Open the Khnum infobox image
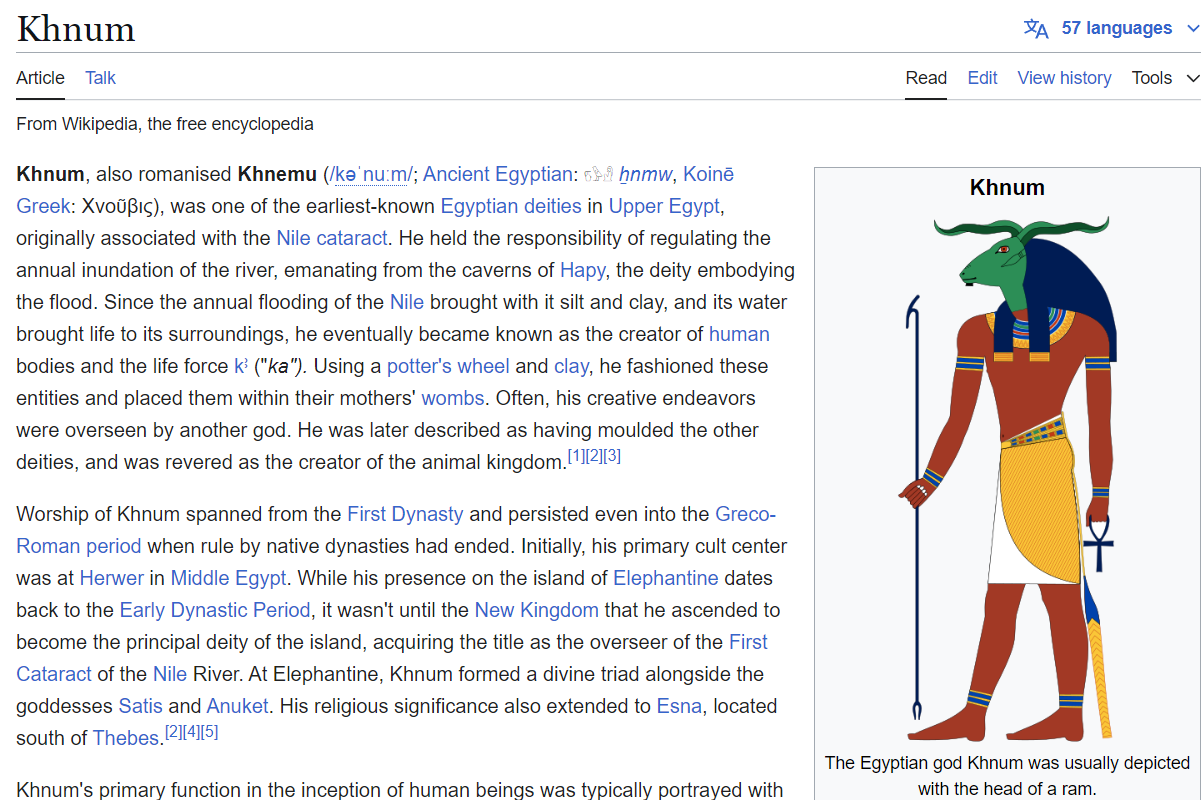The height and width of the screenshot is (800, 1201). click(1007, 478)
